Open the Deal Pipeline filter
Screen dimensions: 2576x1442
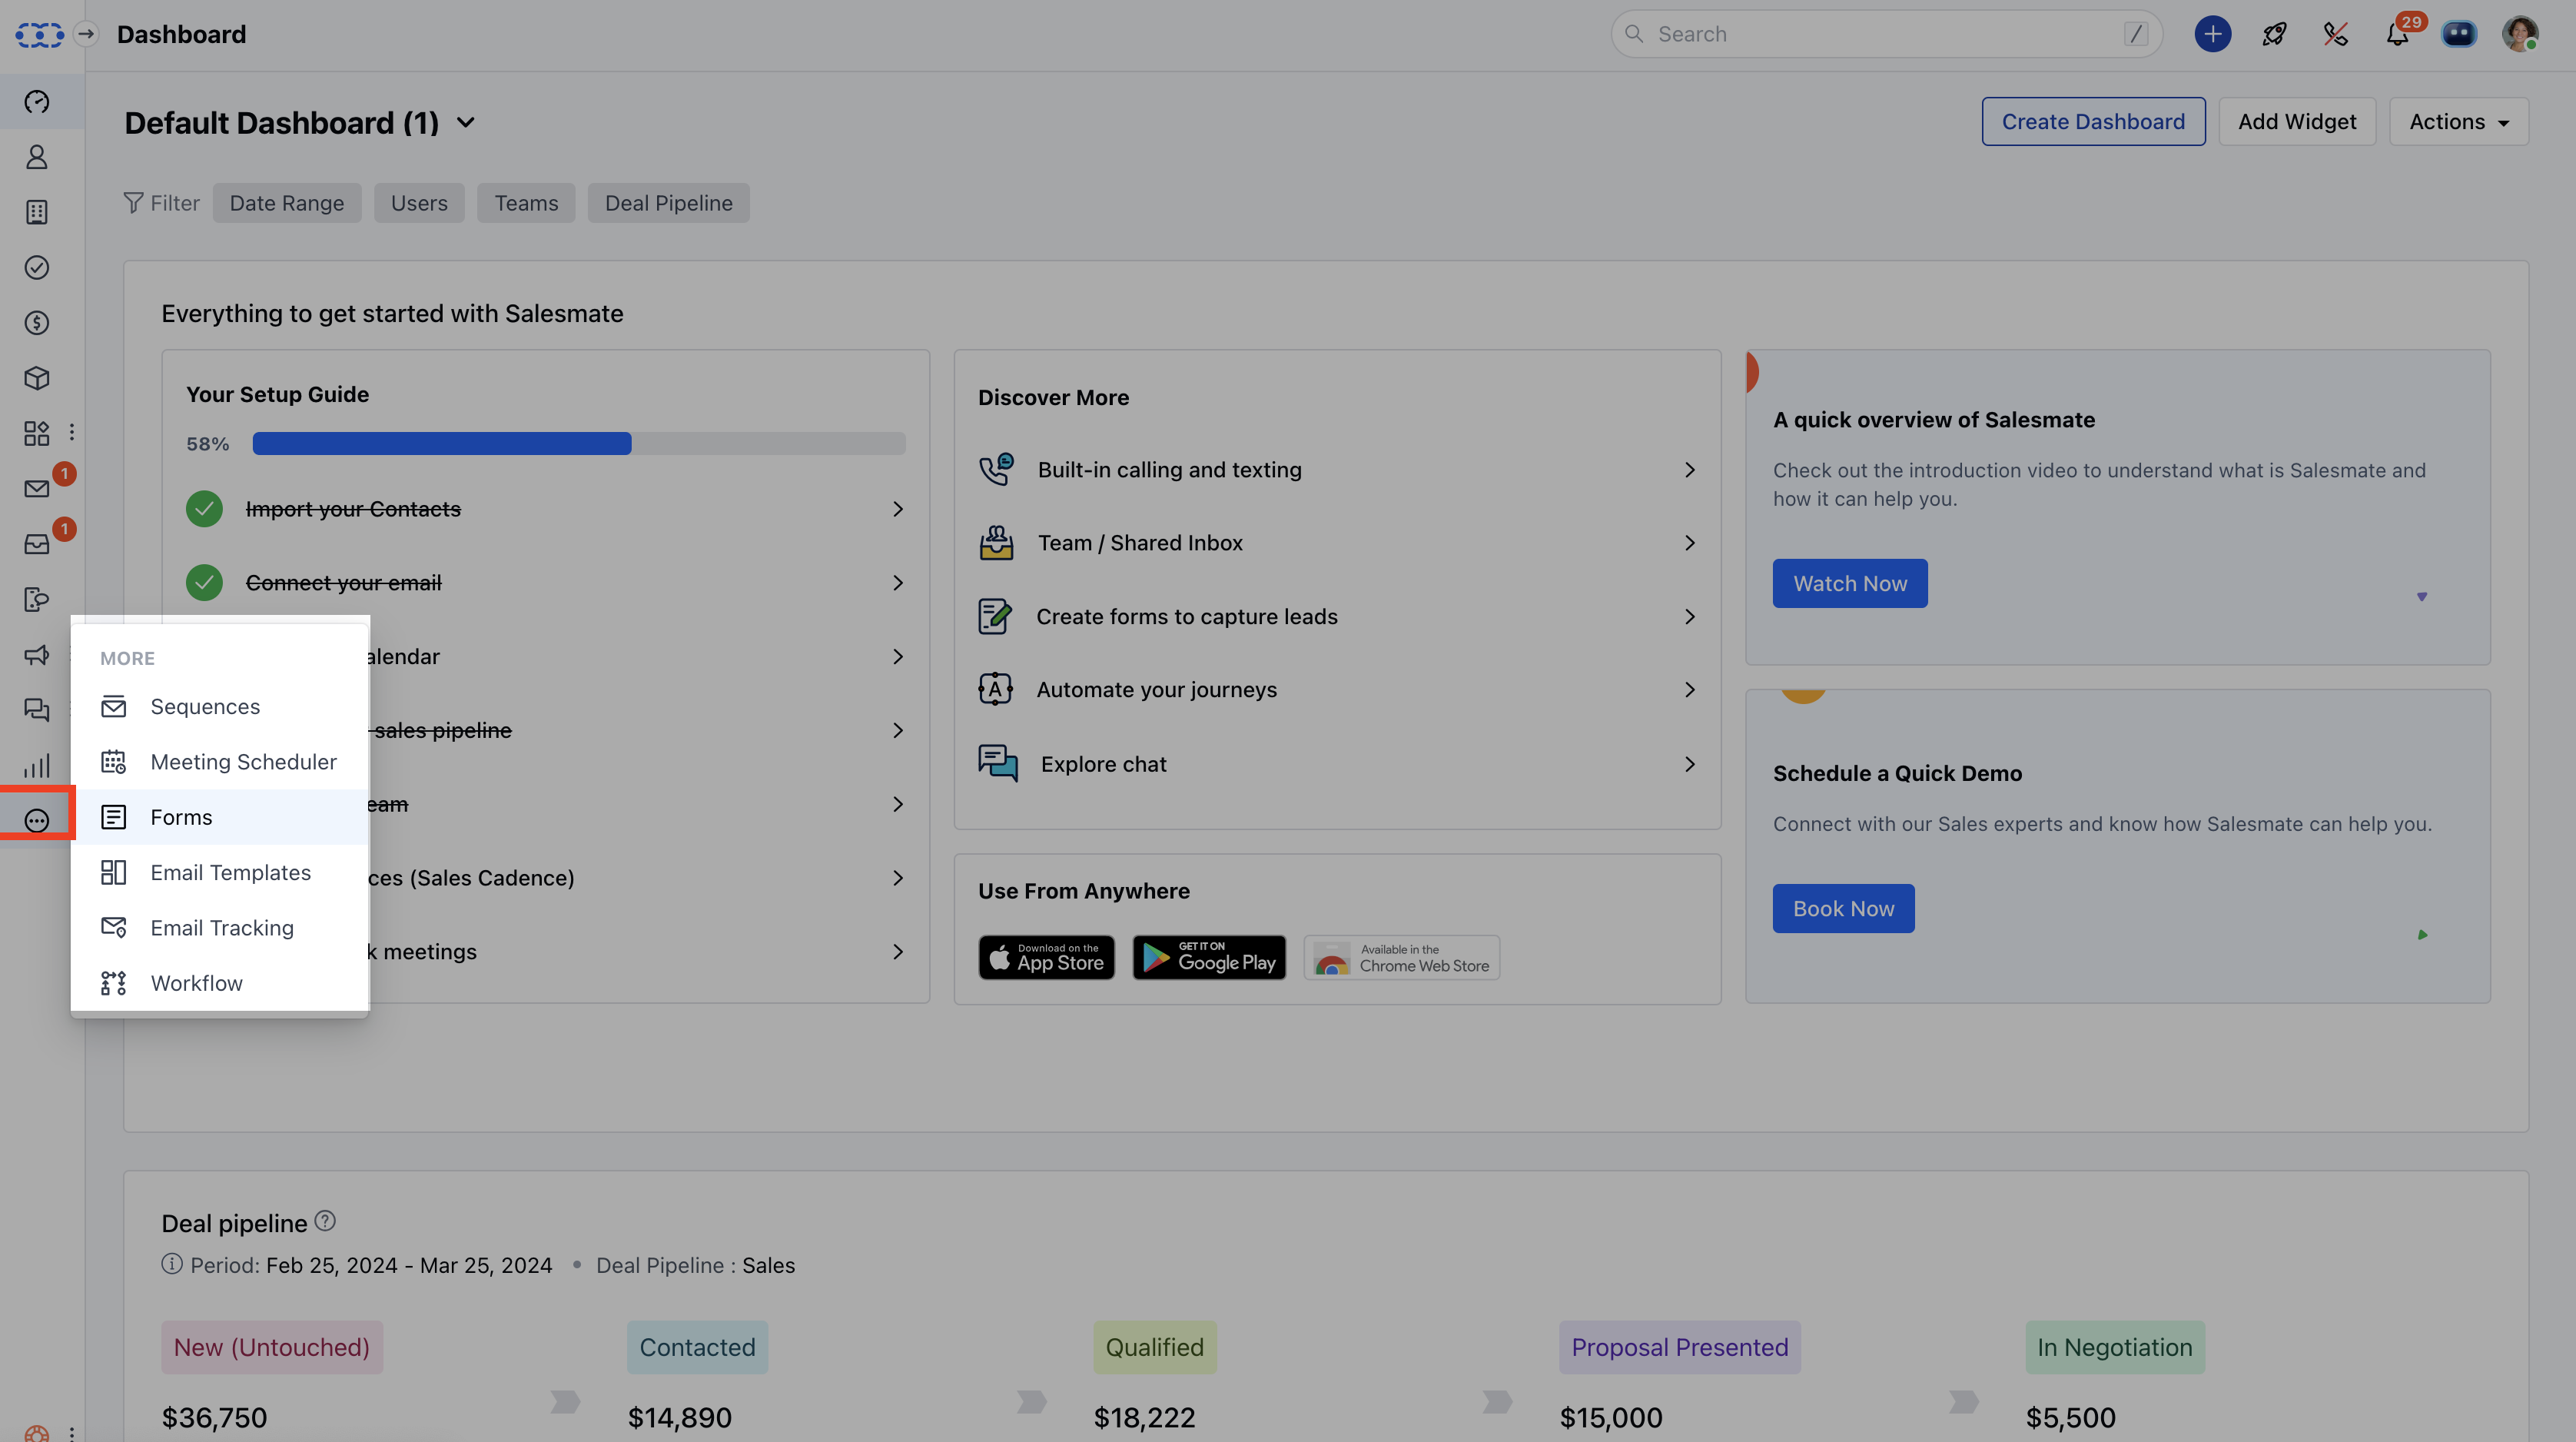(669, 203)
